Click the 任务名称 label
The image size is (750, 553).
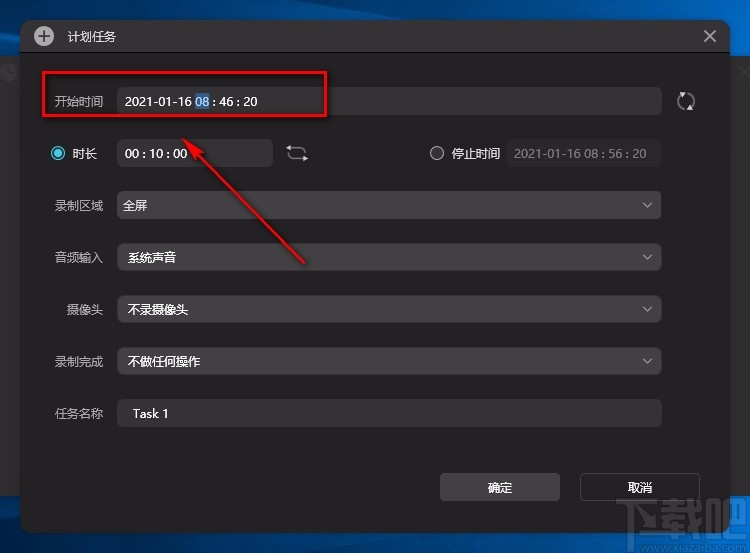tap(79, 413)
